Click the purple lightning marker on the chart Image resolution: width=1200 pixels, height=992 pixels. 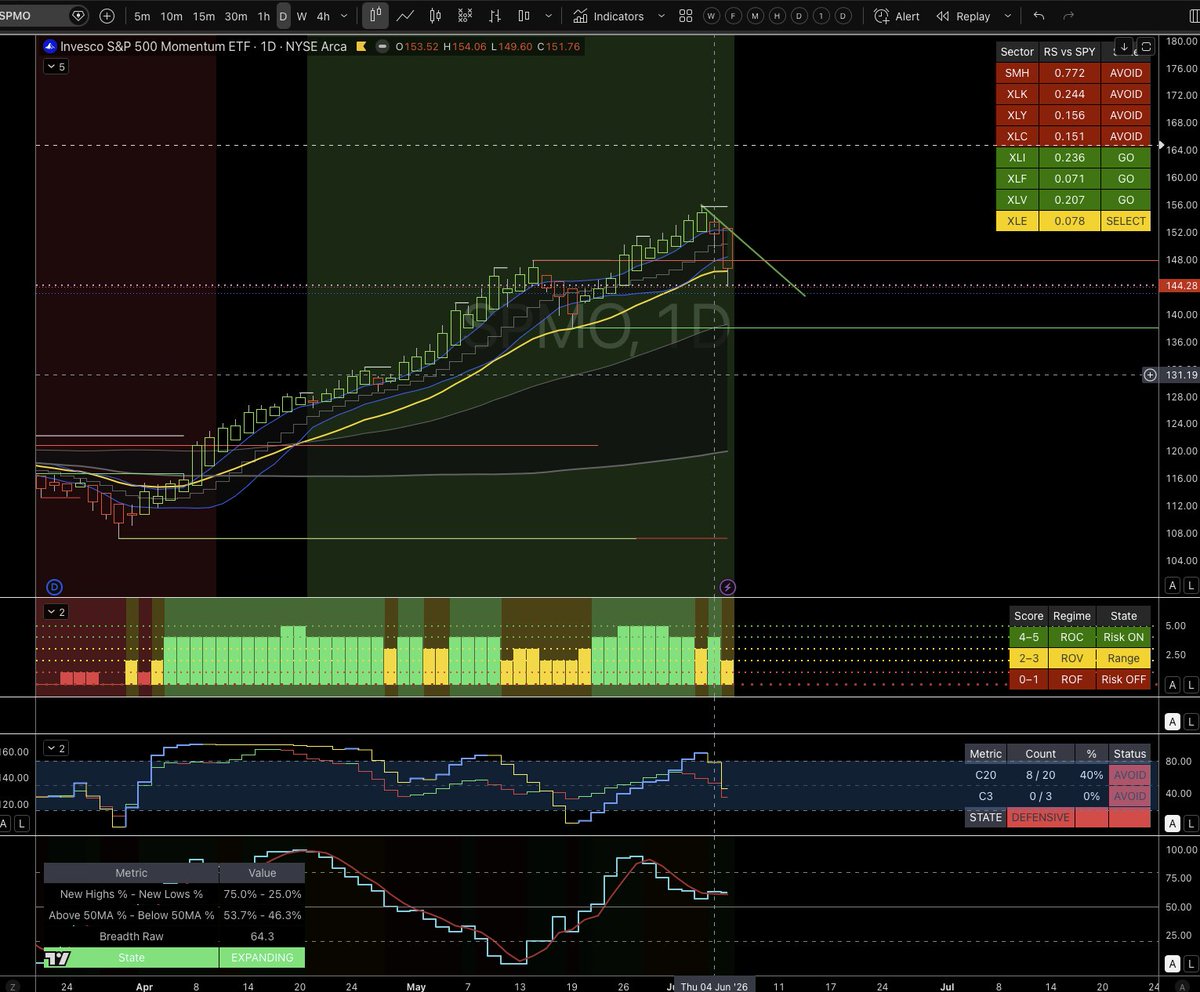click(x=728, y=586)
